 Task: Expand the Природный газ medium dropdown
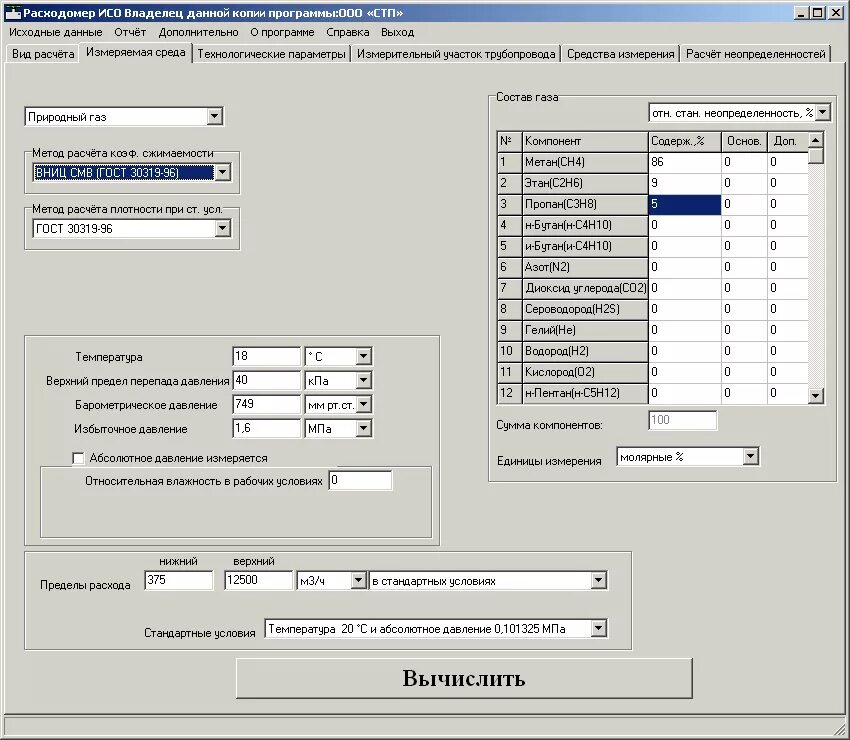point(215,117)
